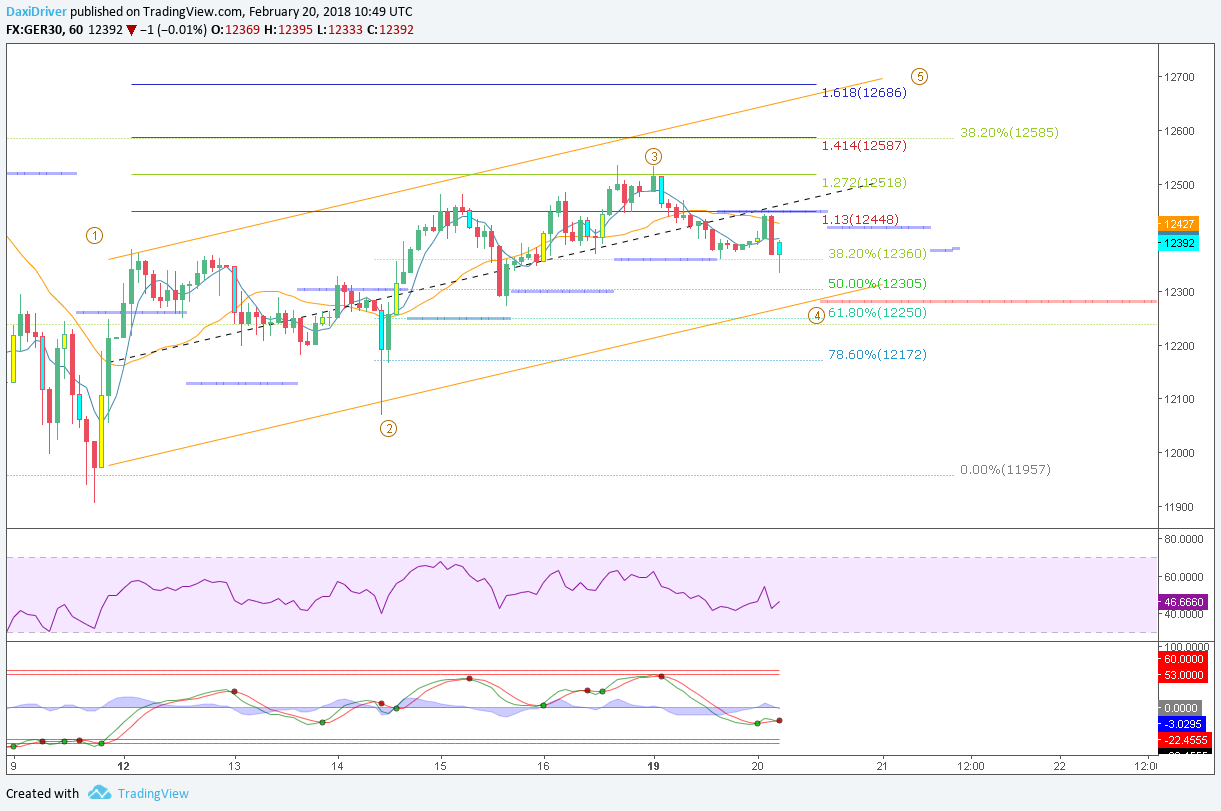
Task: Click the 11900 price axis label
Action: pyautogui.click(x=1178, y=507)
